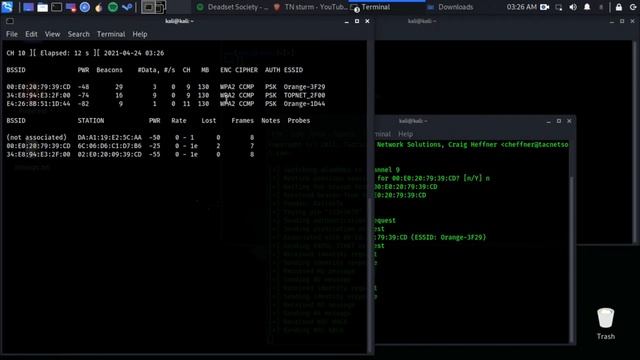Open the notifications bell icon

point(587,7)
